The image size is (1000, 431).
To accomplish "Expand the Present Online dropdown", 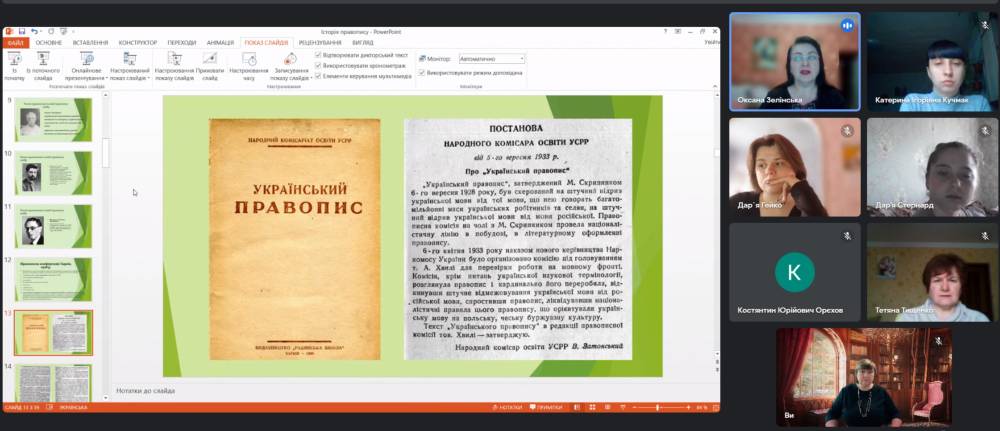I will click(86, 78).
